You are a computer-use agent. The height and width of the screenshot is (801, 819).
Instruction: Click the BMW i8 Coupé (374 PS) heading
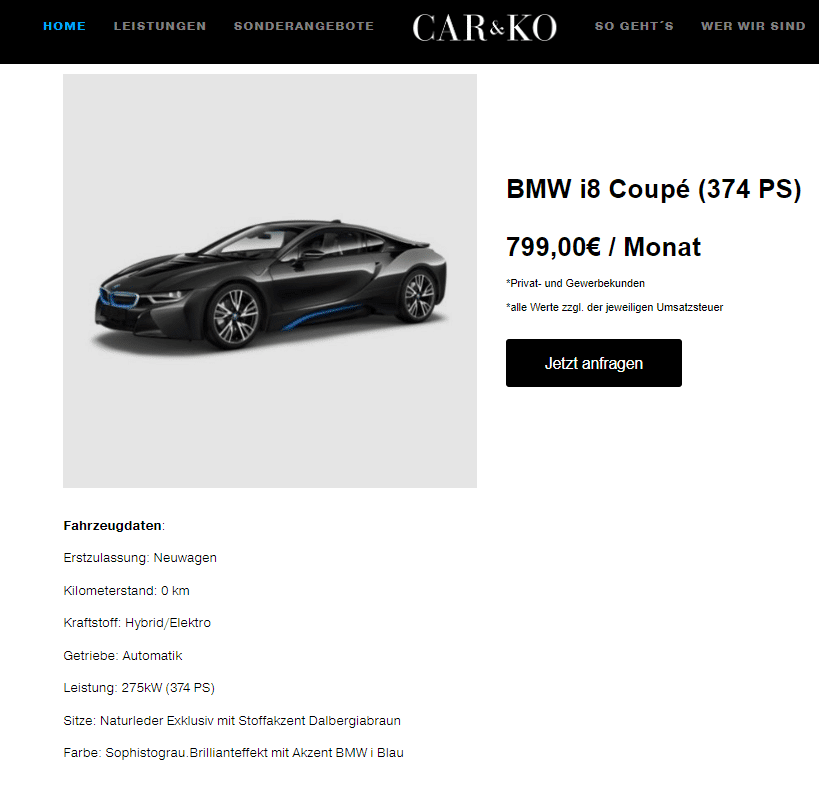tap(653, 189)
